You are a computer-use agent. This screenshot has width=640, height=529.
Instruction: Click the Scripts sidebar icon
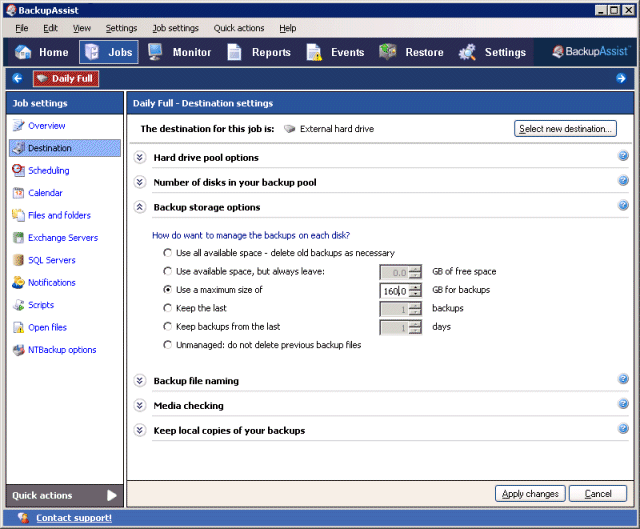(x=18, y=305)
